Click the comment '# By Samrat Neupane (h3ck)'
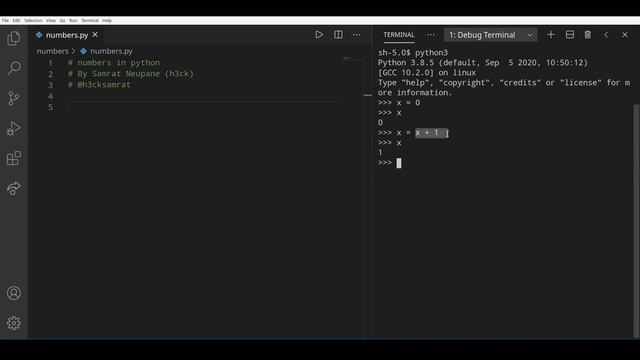640x360 pixels. (x=131, y=73)
